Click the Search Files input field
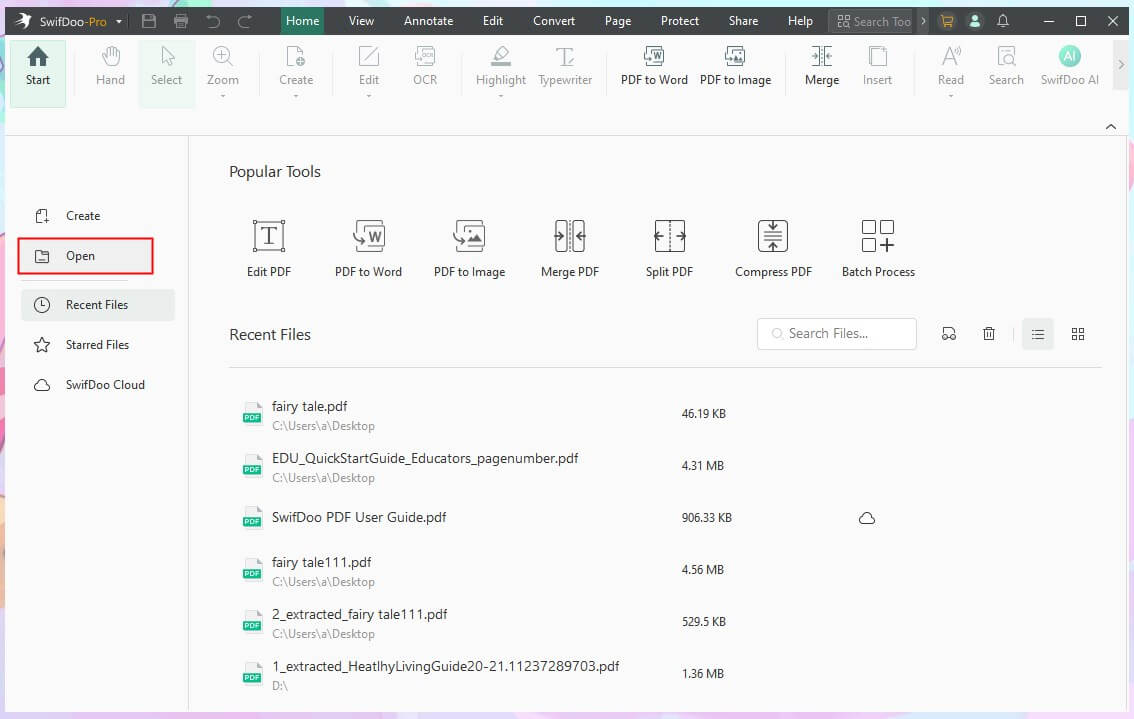 click(x=836, y=333)
